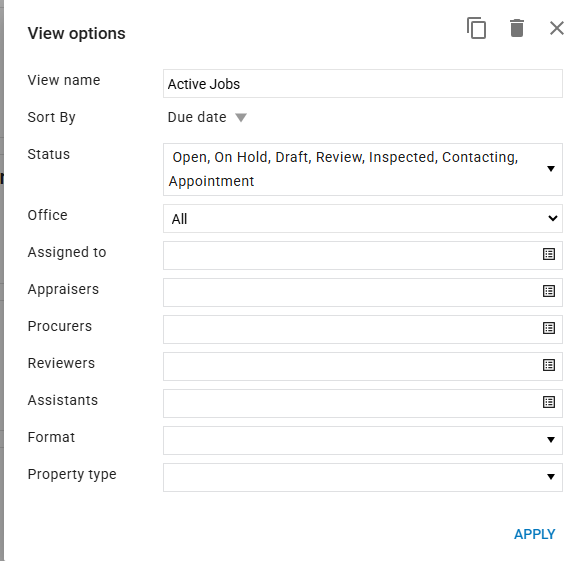This screenshot has width=584, height=561.
Task: Click inside the Assistants input field
Action: [352, 403]
